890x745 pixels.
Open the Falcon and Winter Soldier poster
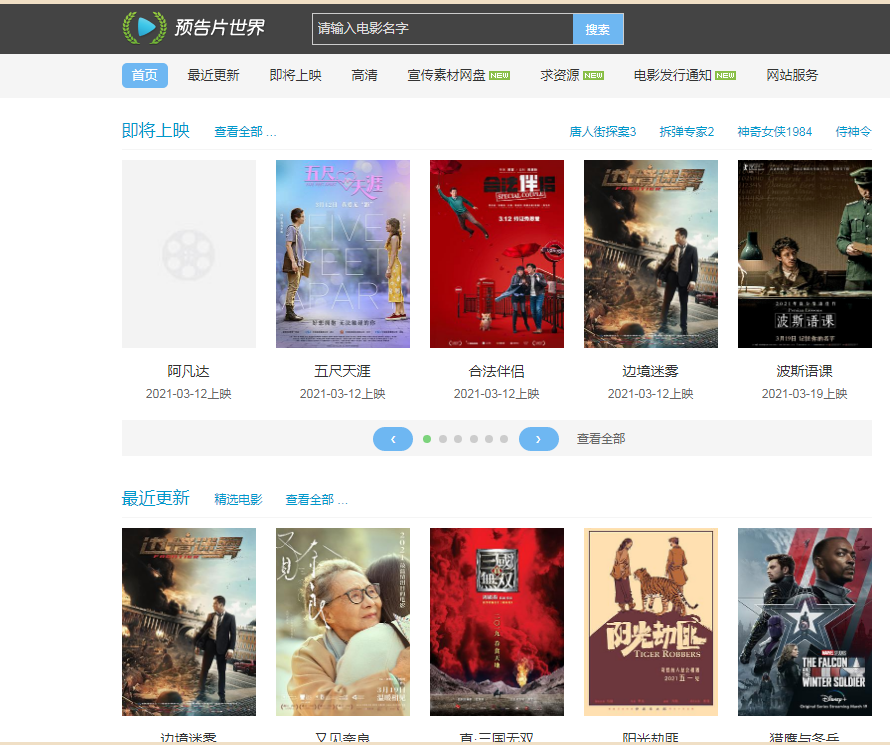tap(805, 622)
